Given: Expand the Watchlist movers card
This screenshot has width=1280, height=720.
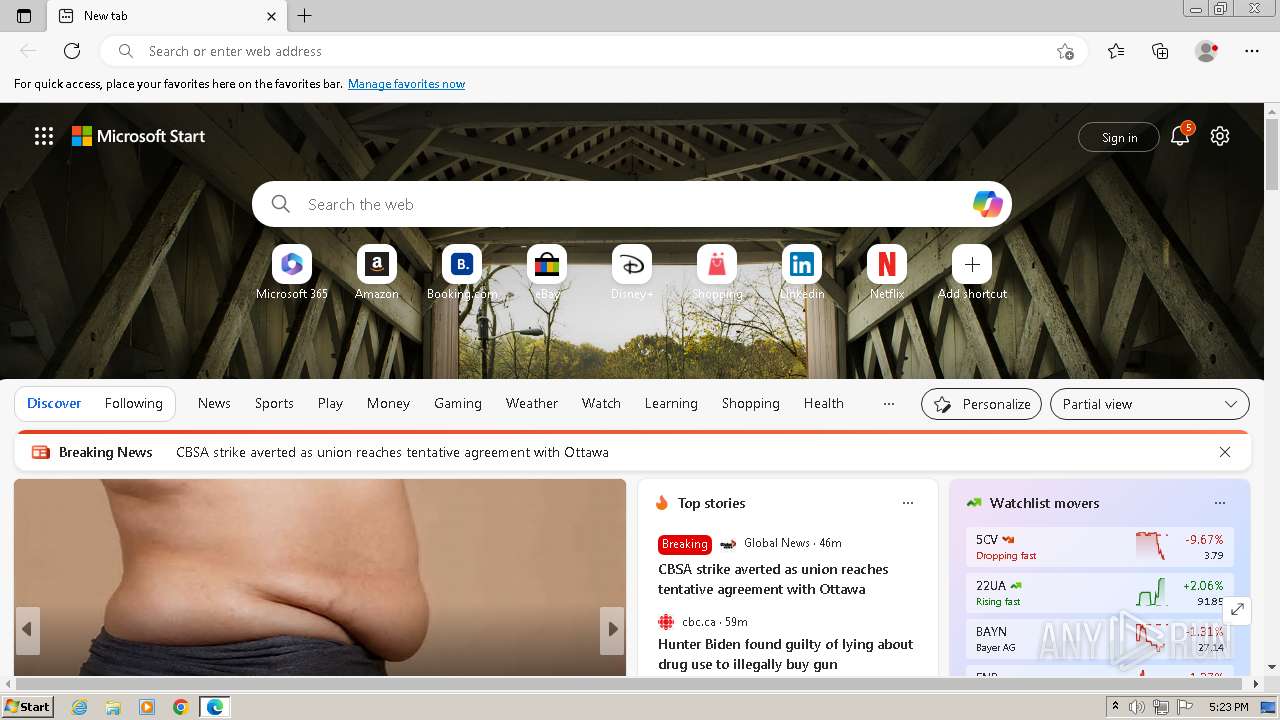Looking at the screenshot, I should [x=1237, y=609].
